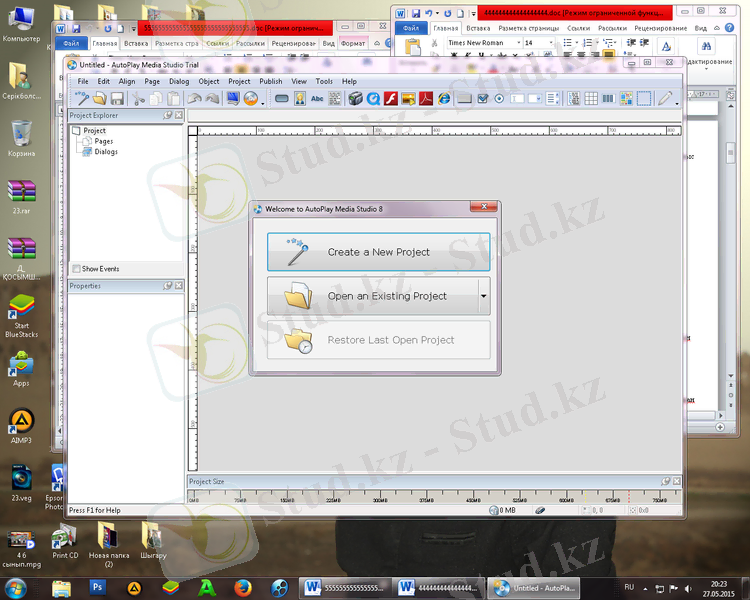Open the Dialog menu
The width and height of the screenshot is (750, 600).
point(179,81)
